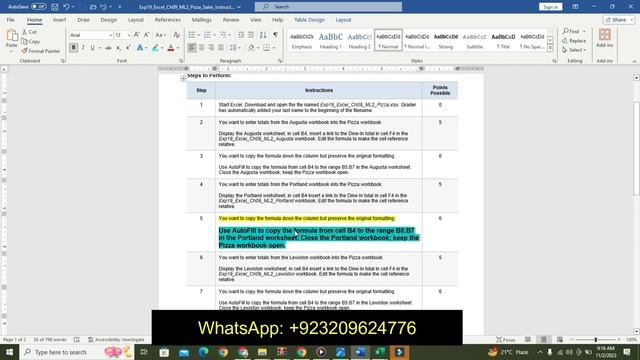Switch to the Draw tab
Image resolution: width=640 pixels, height=360 pixels.
click(83, 20)
